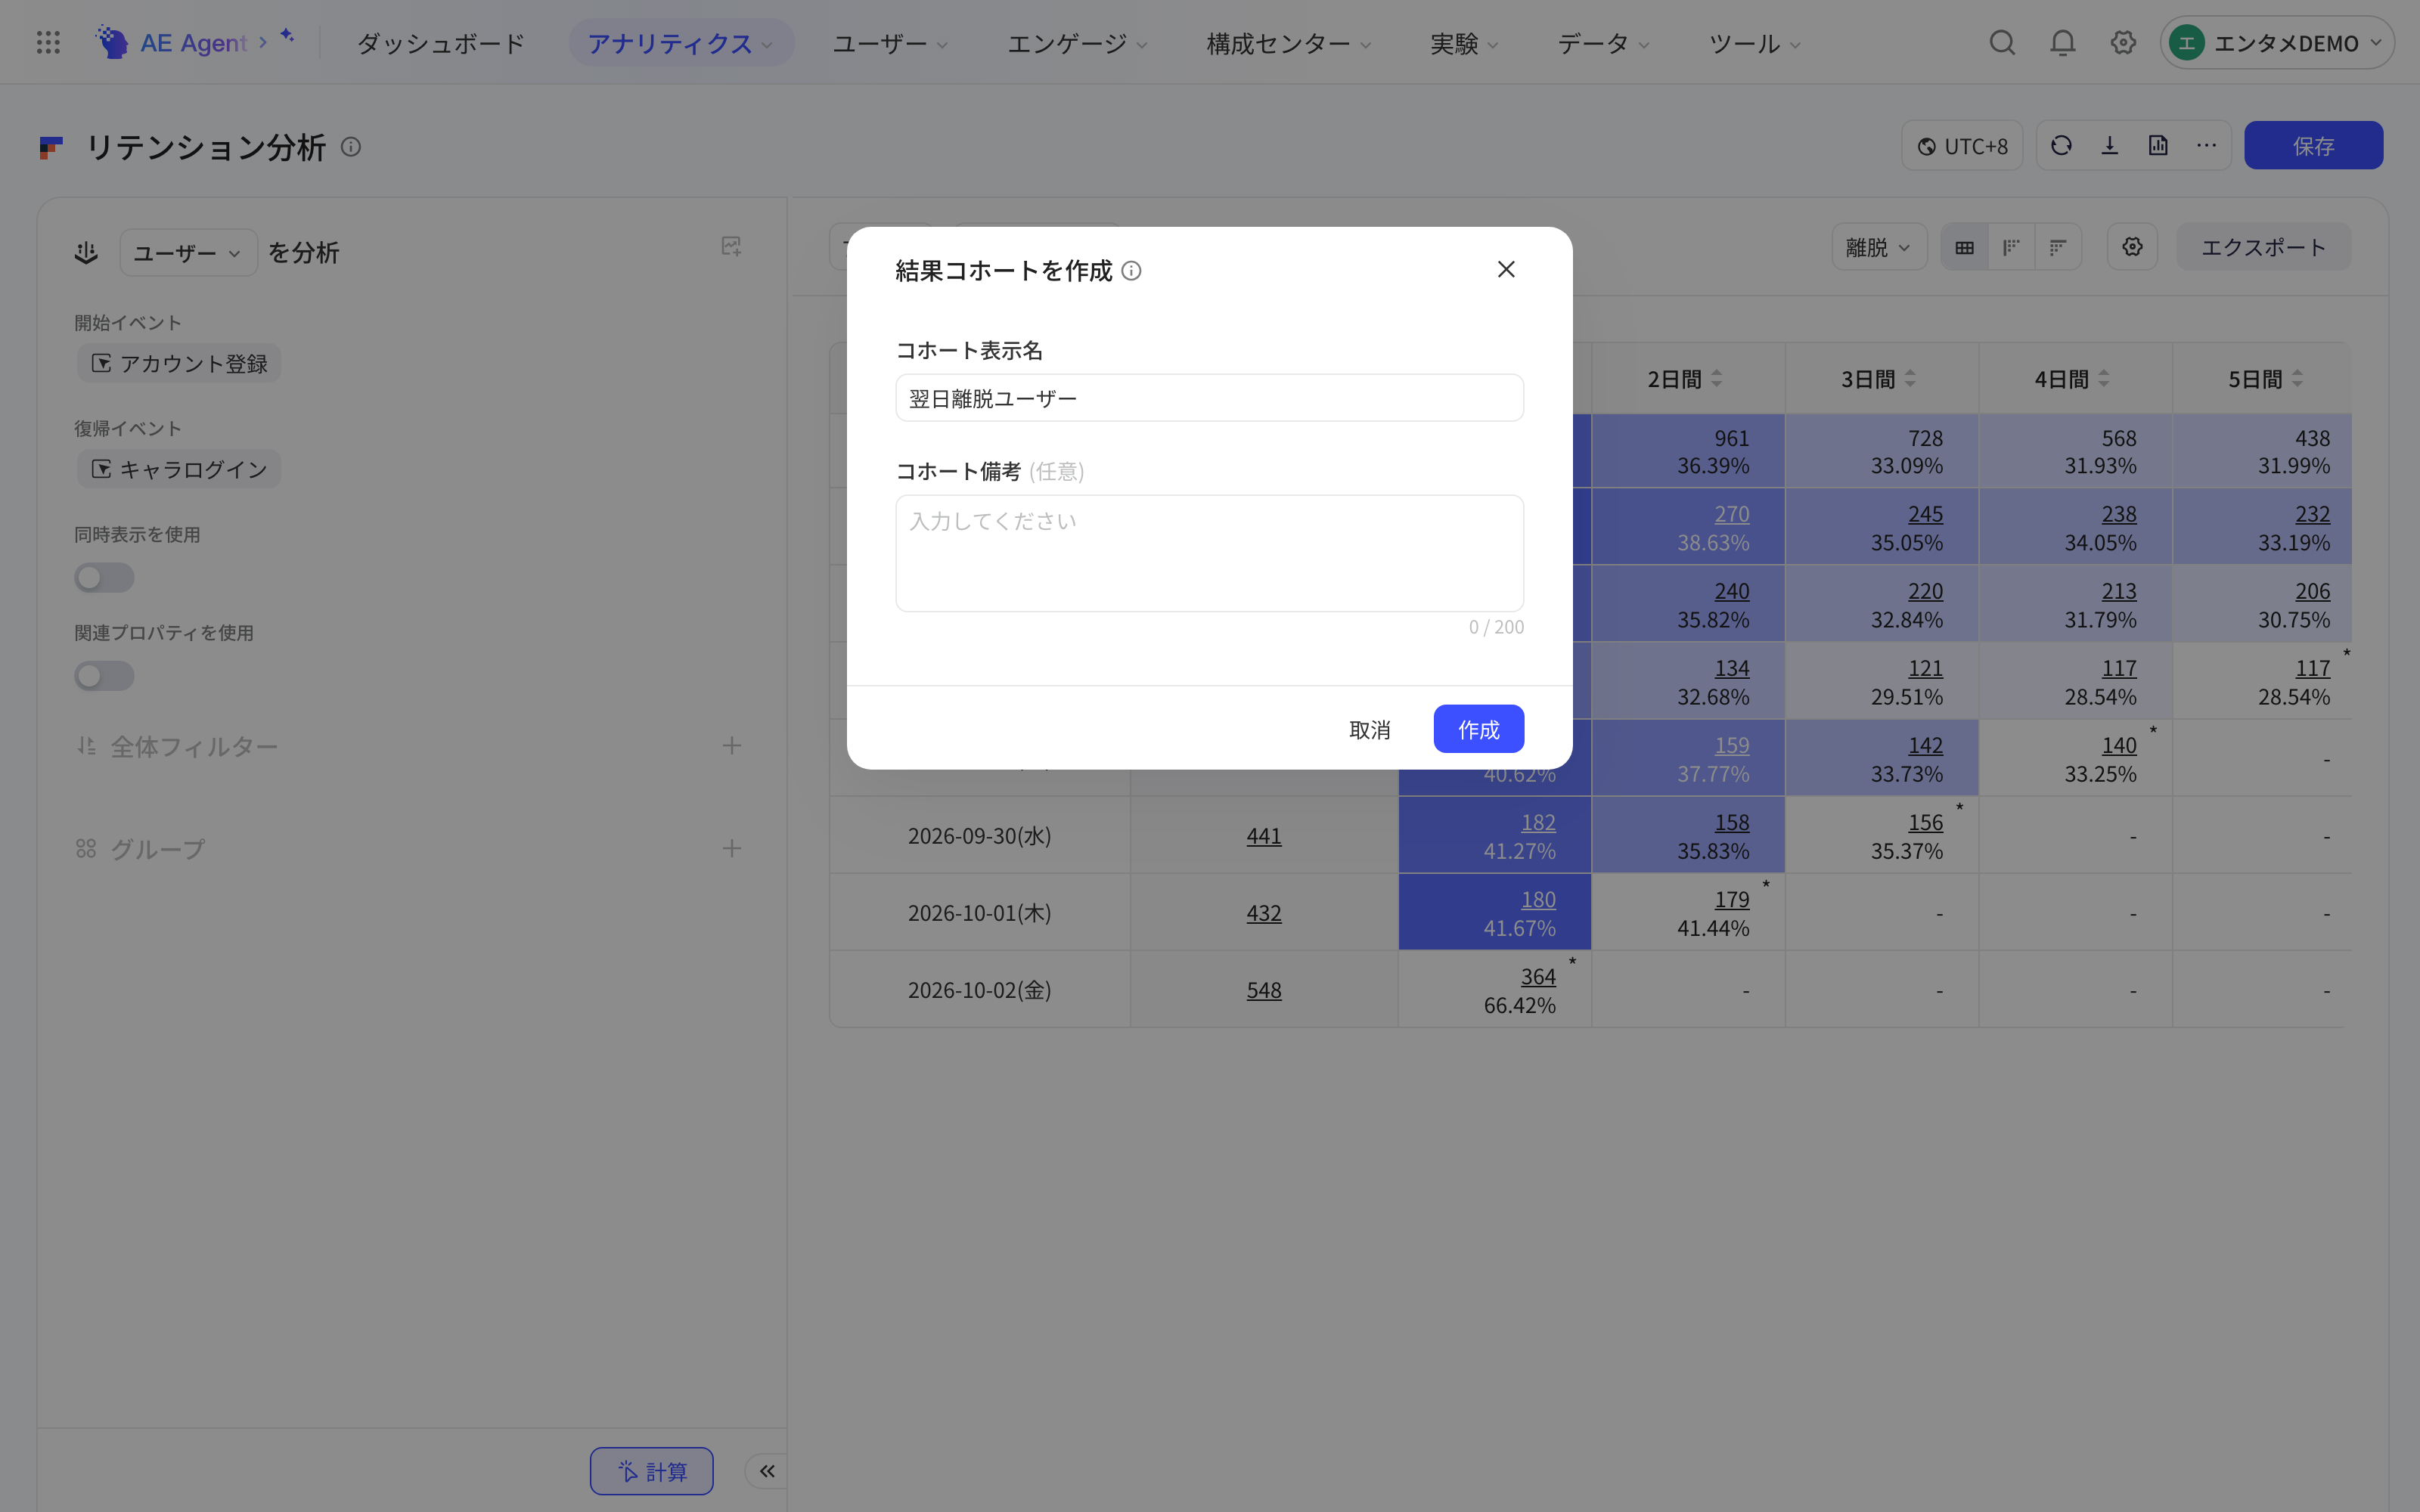This screenshot has height=1512, width=2420.
Task: Click the UTC+8 timezone button
Action: coord(1962,146)
